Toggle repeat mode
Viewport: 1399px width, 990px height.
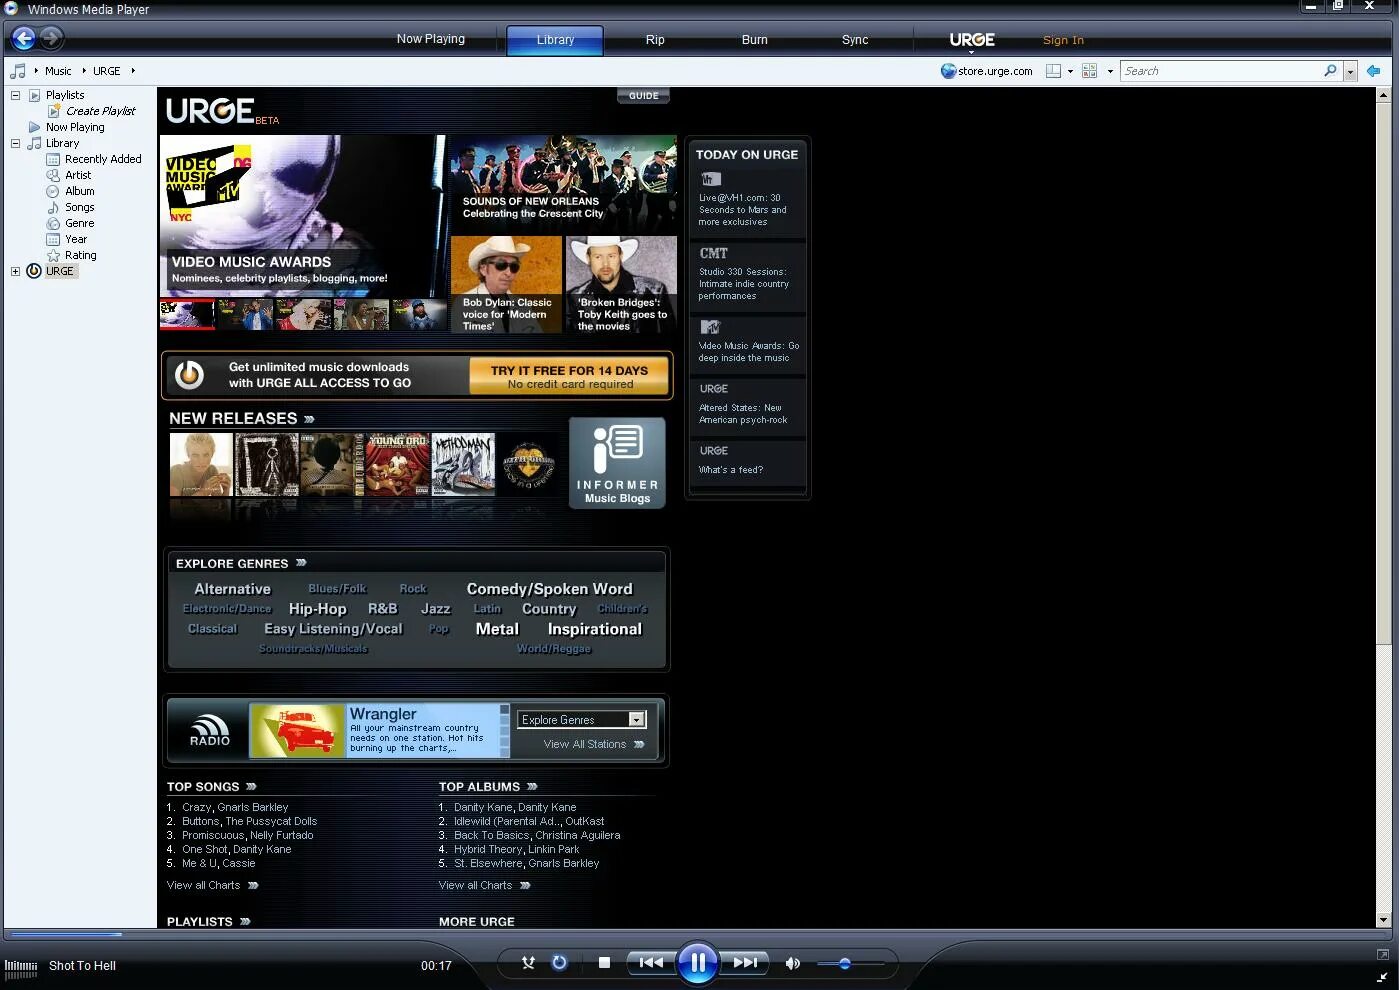[559, 963]
